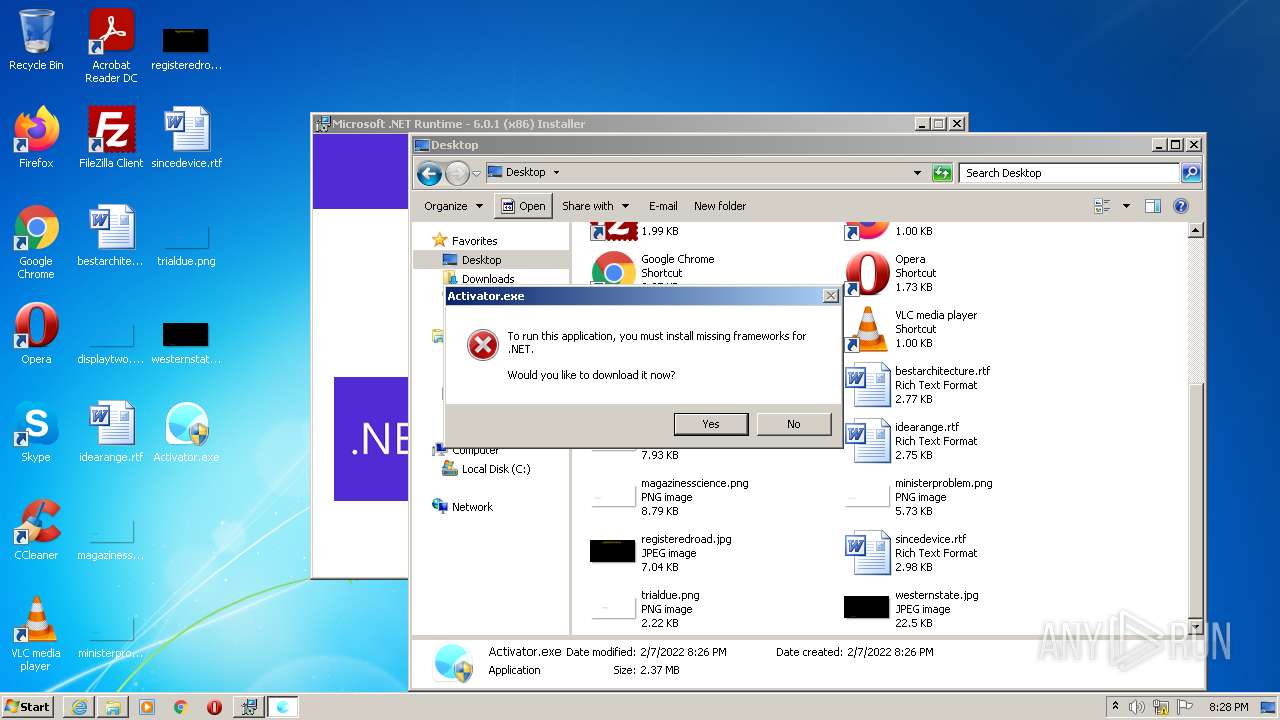The width and height of the screenshot is (1280, 720).
Task: Open Acrobat Reader DC desktop icon
Action: coord(111,46)
